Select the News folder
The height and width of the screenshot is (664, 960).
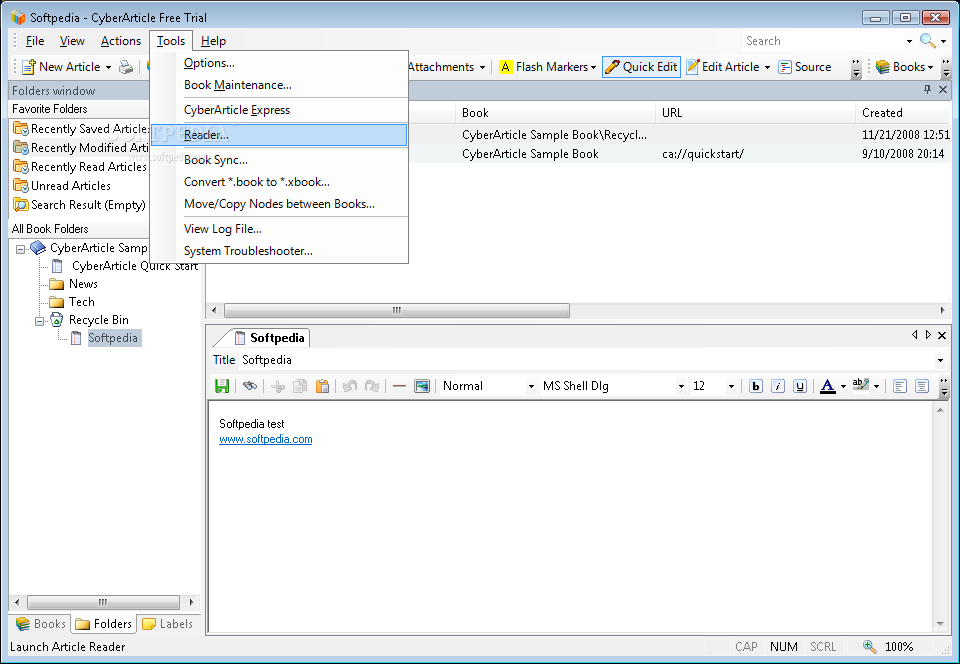pos(73,284)
